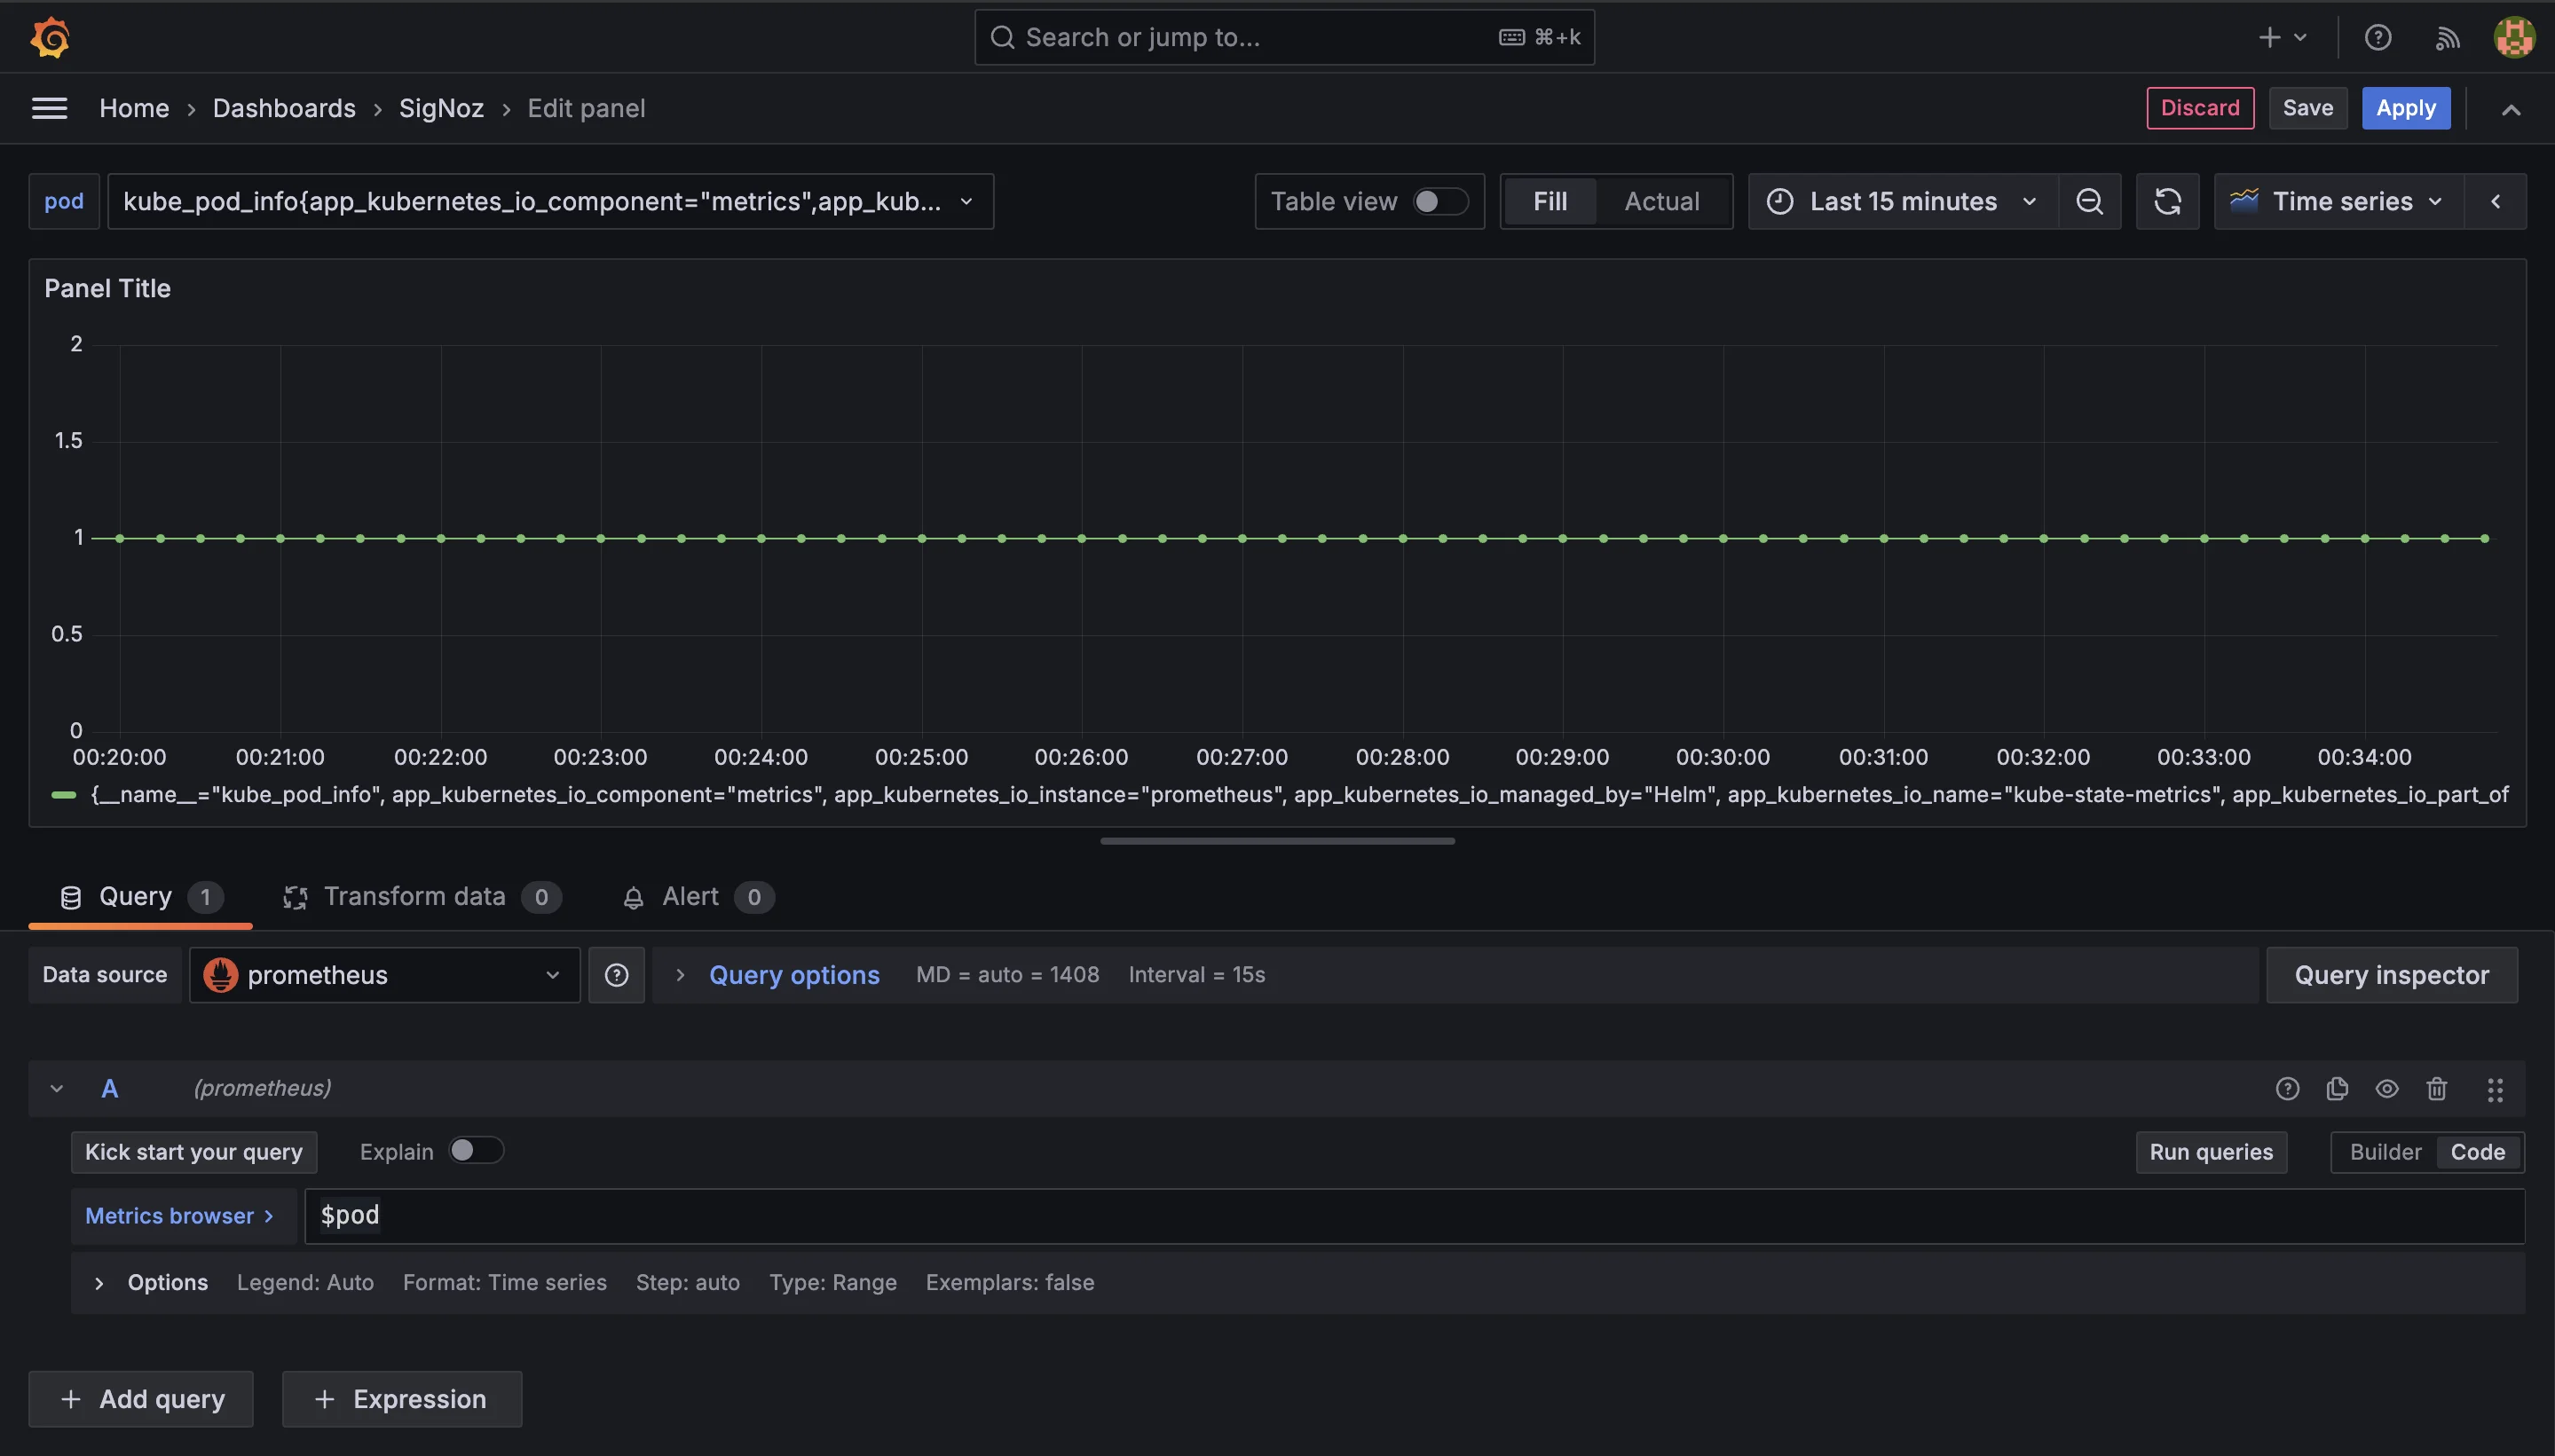Switch to the Transform data tab
The image size is (2555, 1456).
coord(414,896)
